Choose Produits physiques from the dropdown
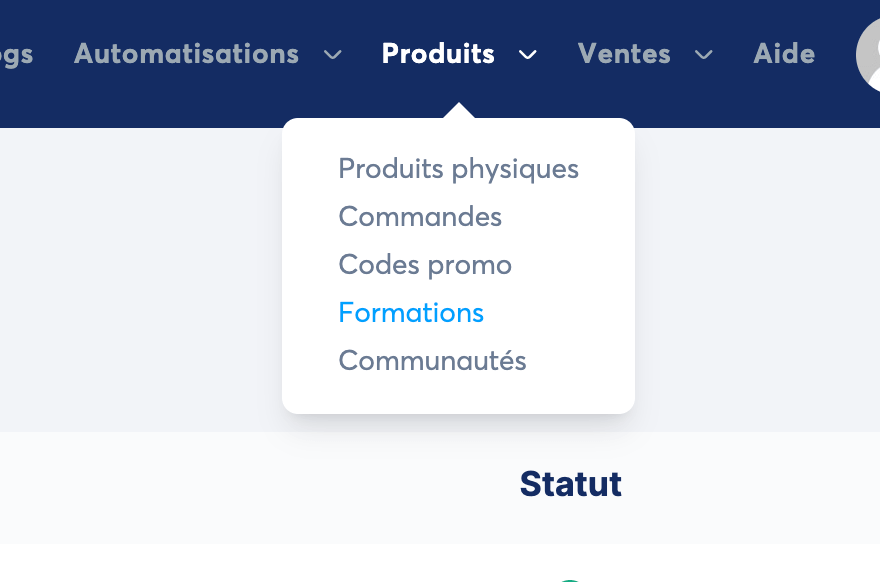The height and width of the screenshot is (582, 880). click(459, 168)
